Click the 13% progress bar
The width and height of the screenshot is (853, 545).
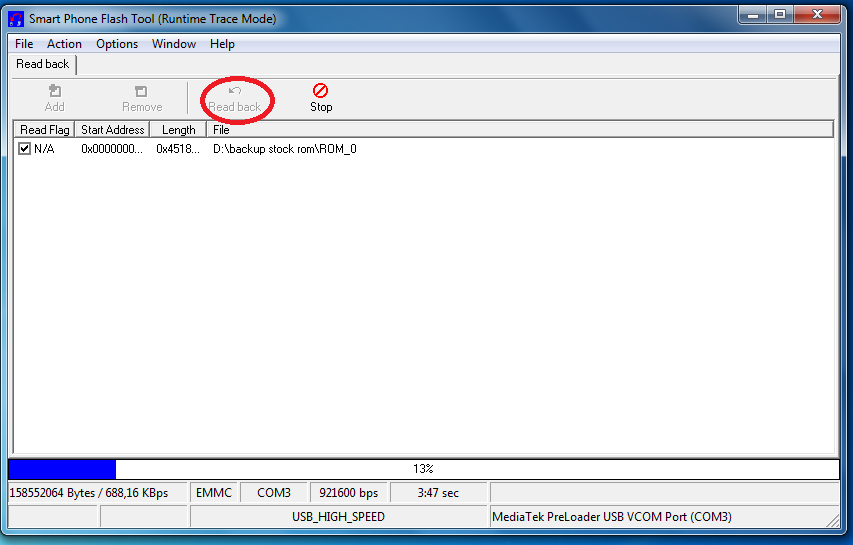(x=423, y=469)
